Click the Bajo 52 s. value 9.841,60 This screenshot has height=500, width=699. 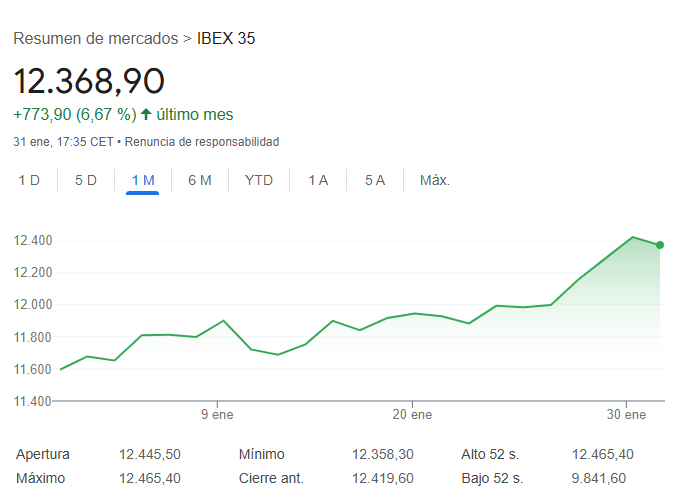(x=599, y=478)
